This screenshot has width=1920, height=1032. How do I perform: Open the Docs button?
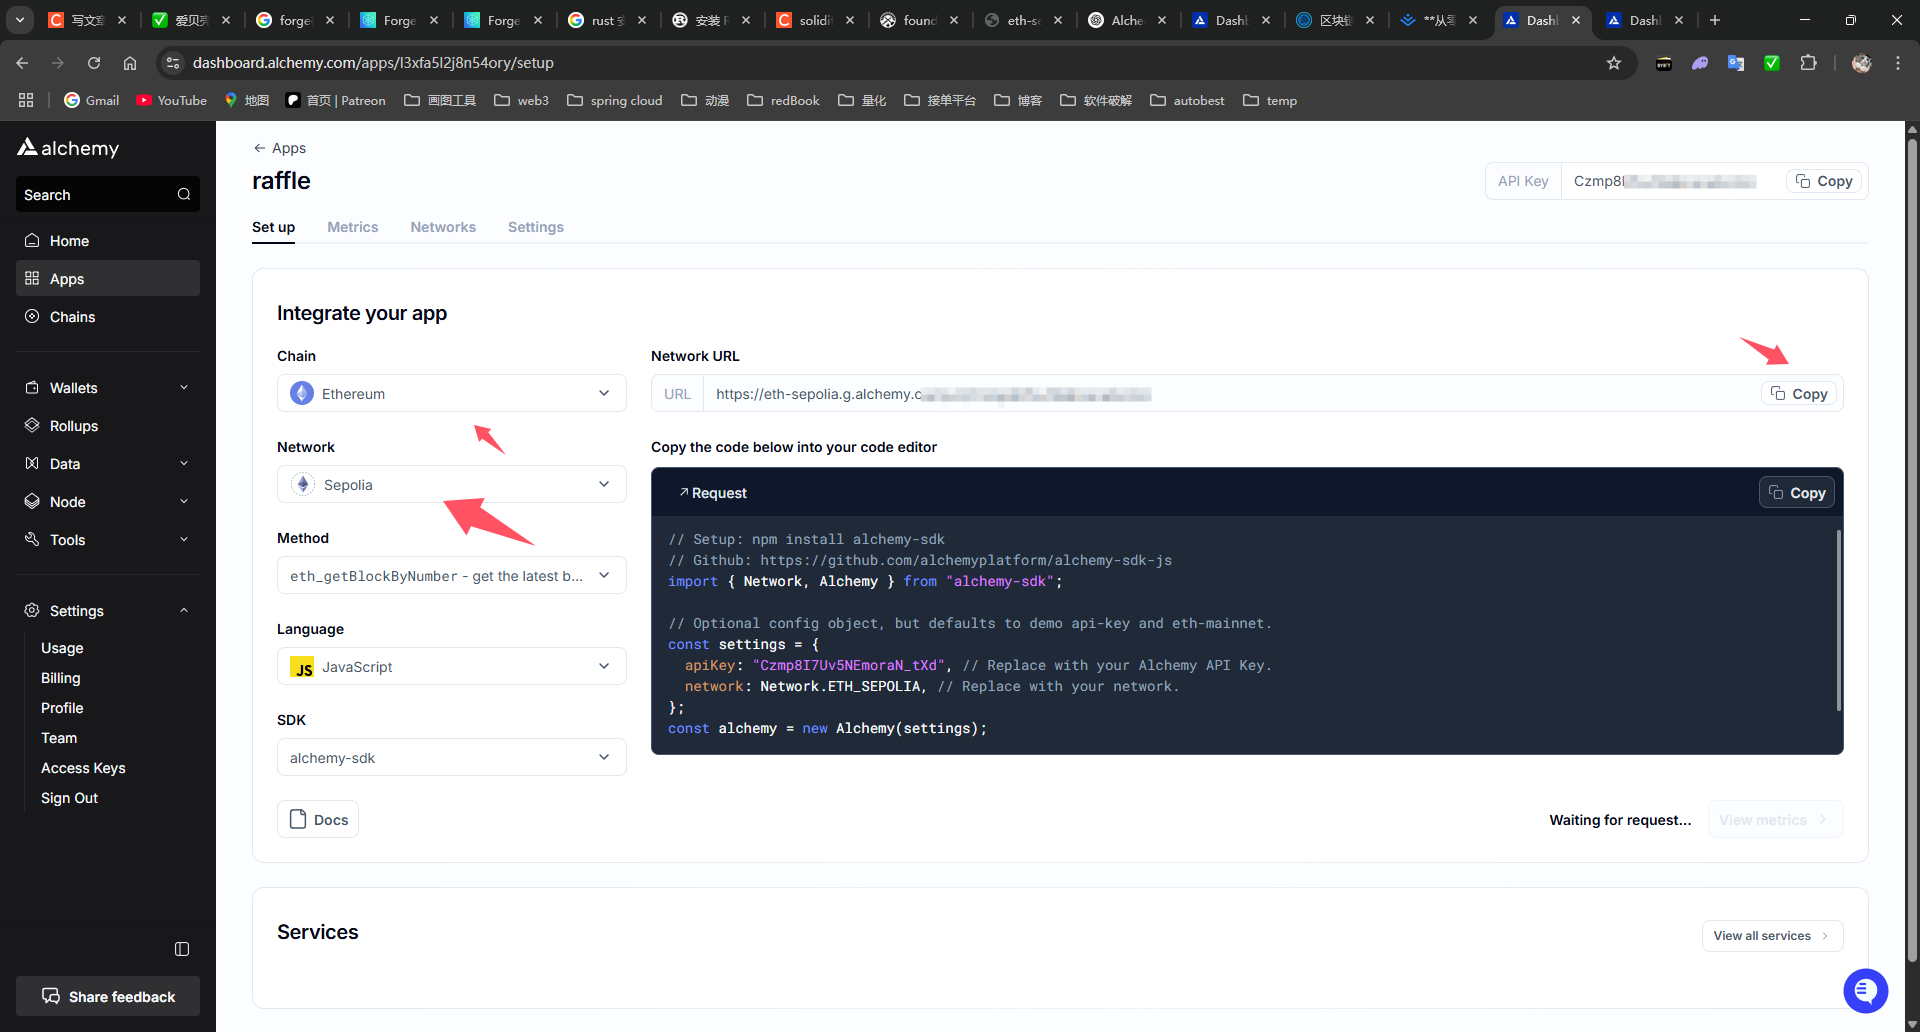coord(318,819)
